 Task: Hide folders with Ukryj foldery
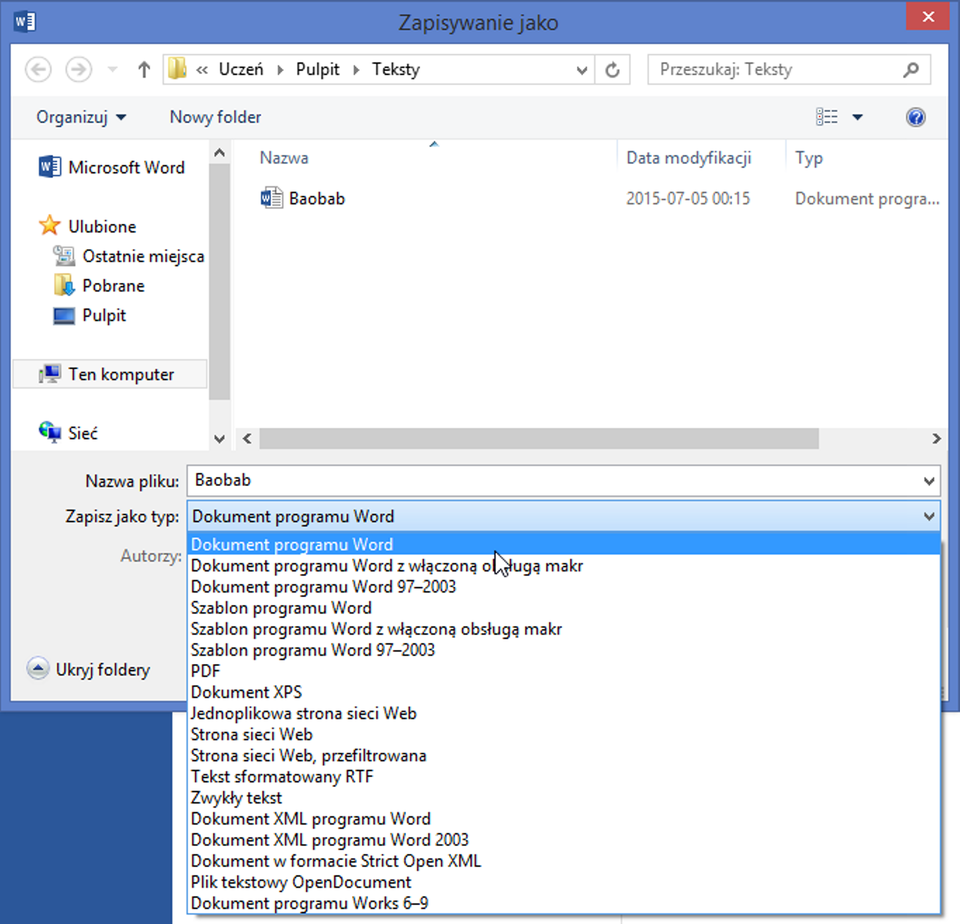(x=89, y=669)
